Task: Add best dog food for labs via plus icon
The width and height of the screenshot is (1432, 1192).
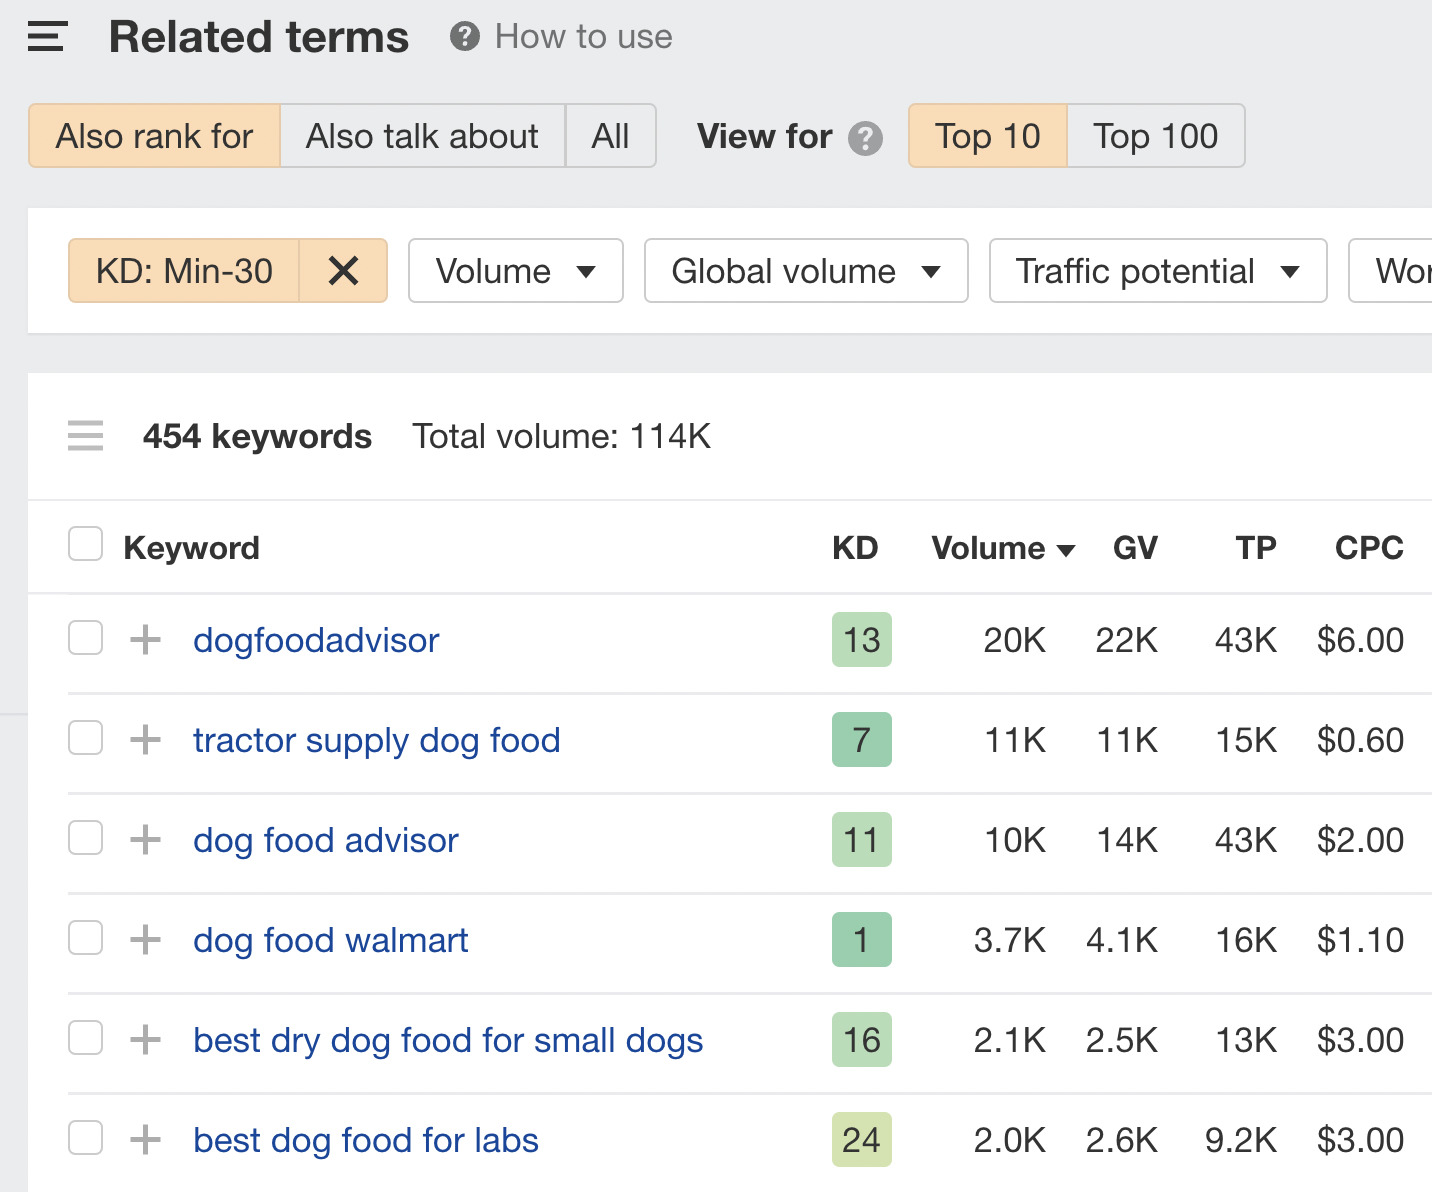Action: click(x=145, y=1139)
